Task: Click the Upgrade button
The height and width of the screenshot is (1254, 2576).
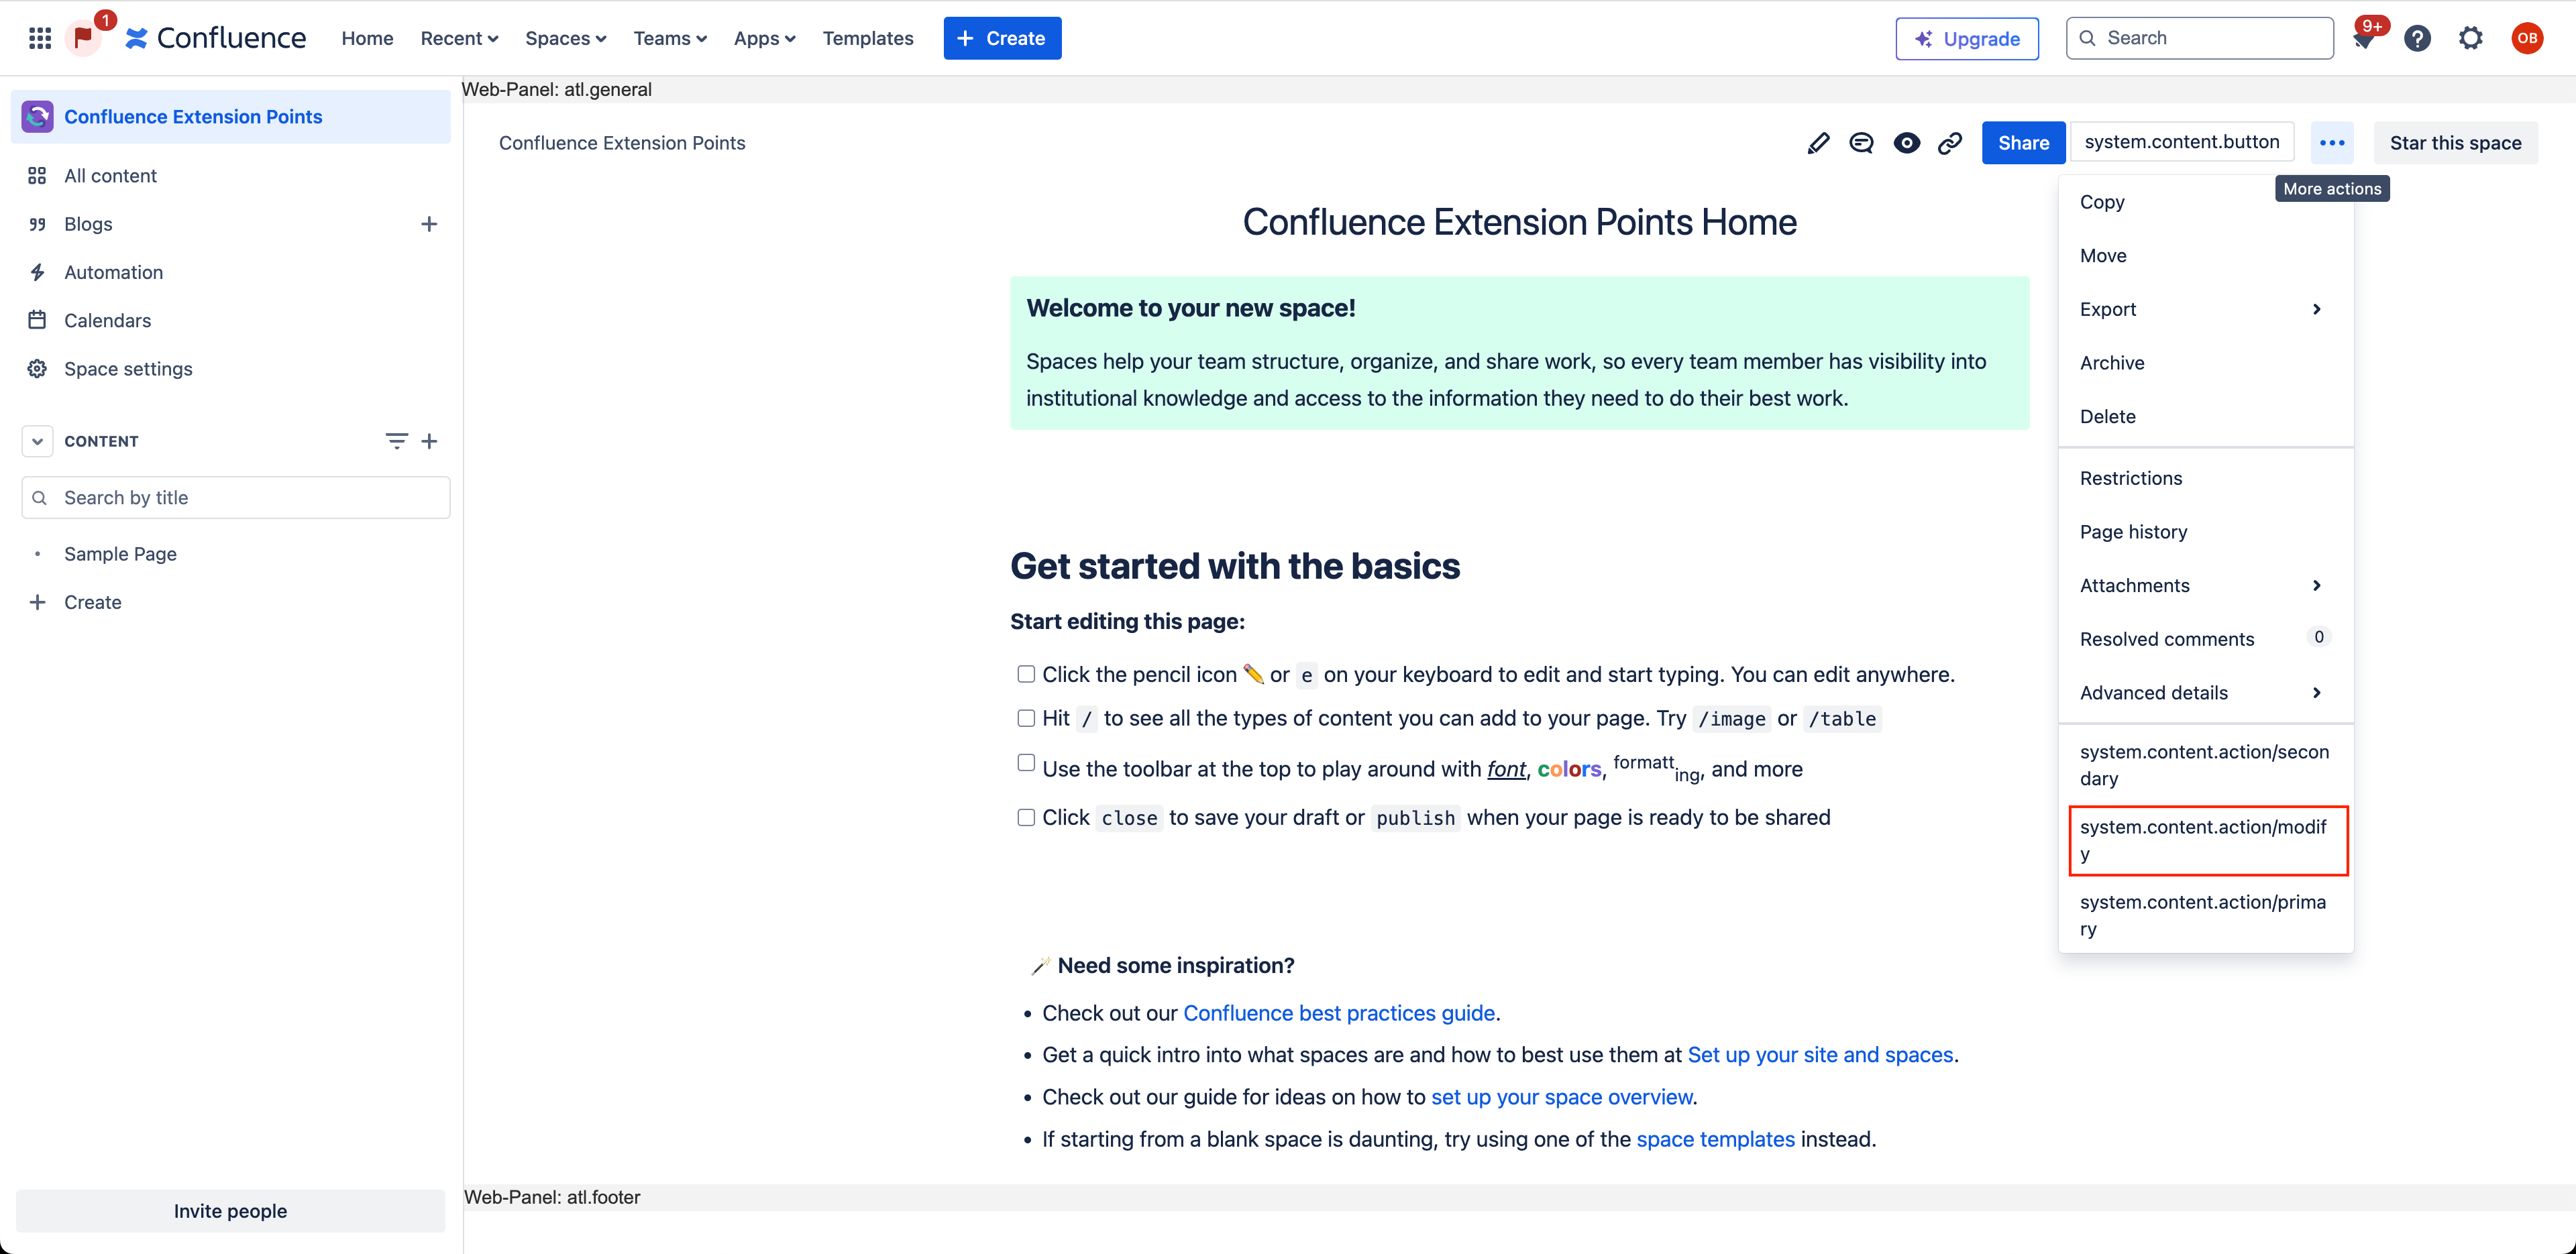Action: click(1966, 38)
